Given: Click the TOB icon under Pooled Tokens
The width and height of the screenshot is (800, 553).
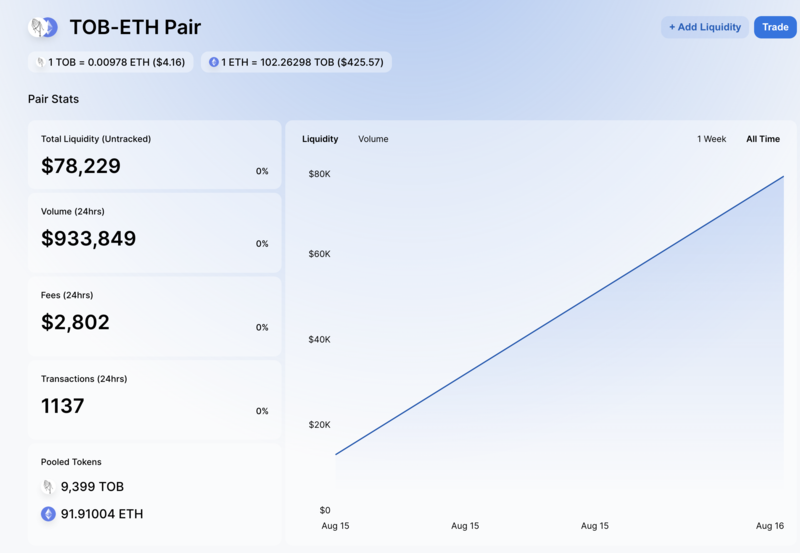Looking at the screenshot, I should pyautogui.click(x=48, y=487).
